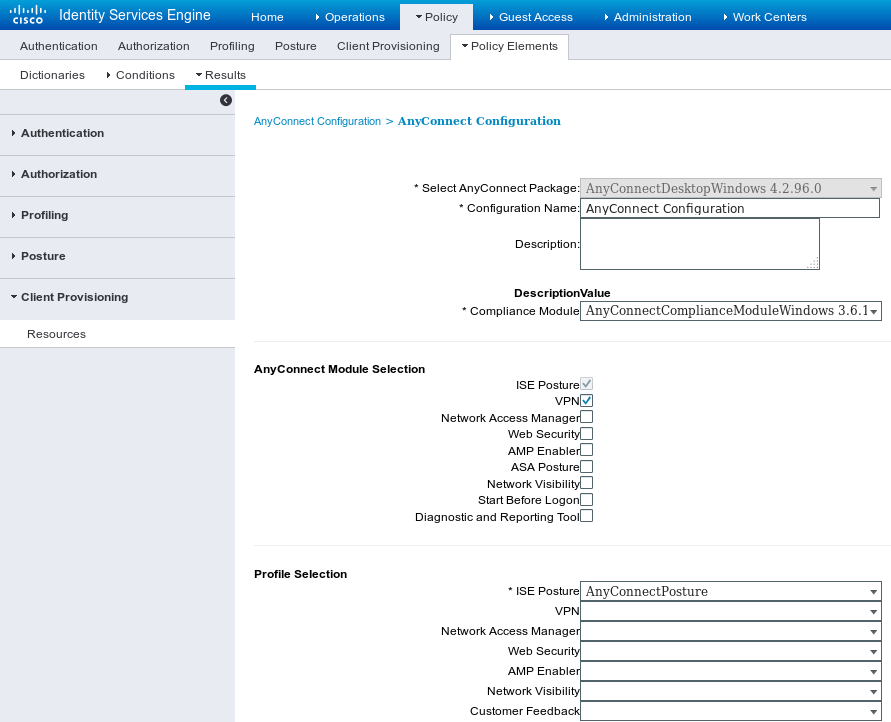Image resolution: width=891 pixels, height=722 pixels.
Task: Enable the ASA Posture checkbox
Action: coord(586,466)
